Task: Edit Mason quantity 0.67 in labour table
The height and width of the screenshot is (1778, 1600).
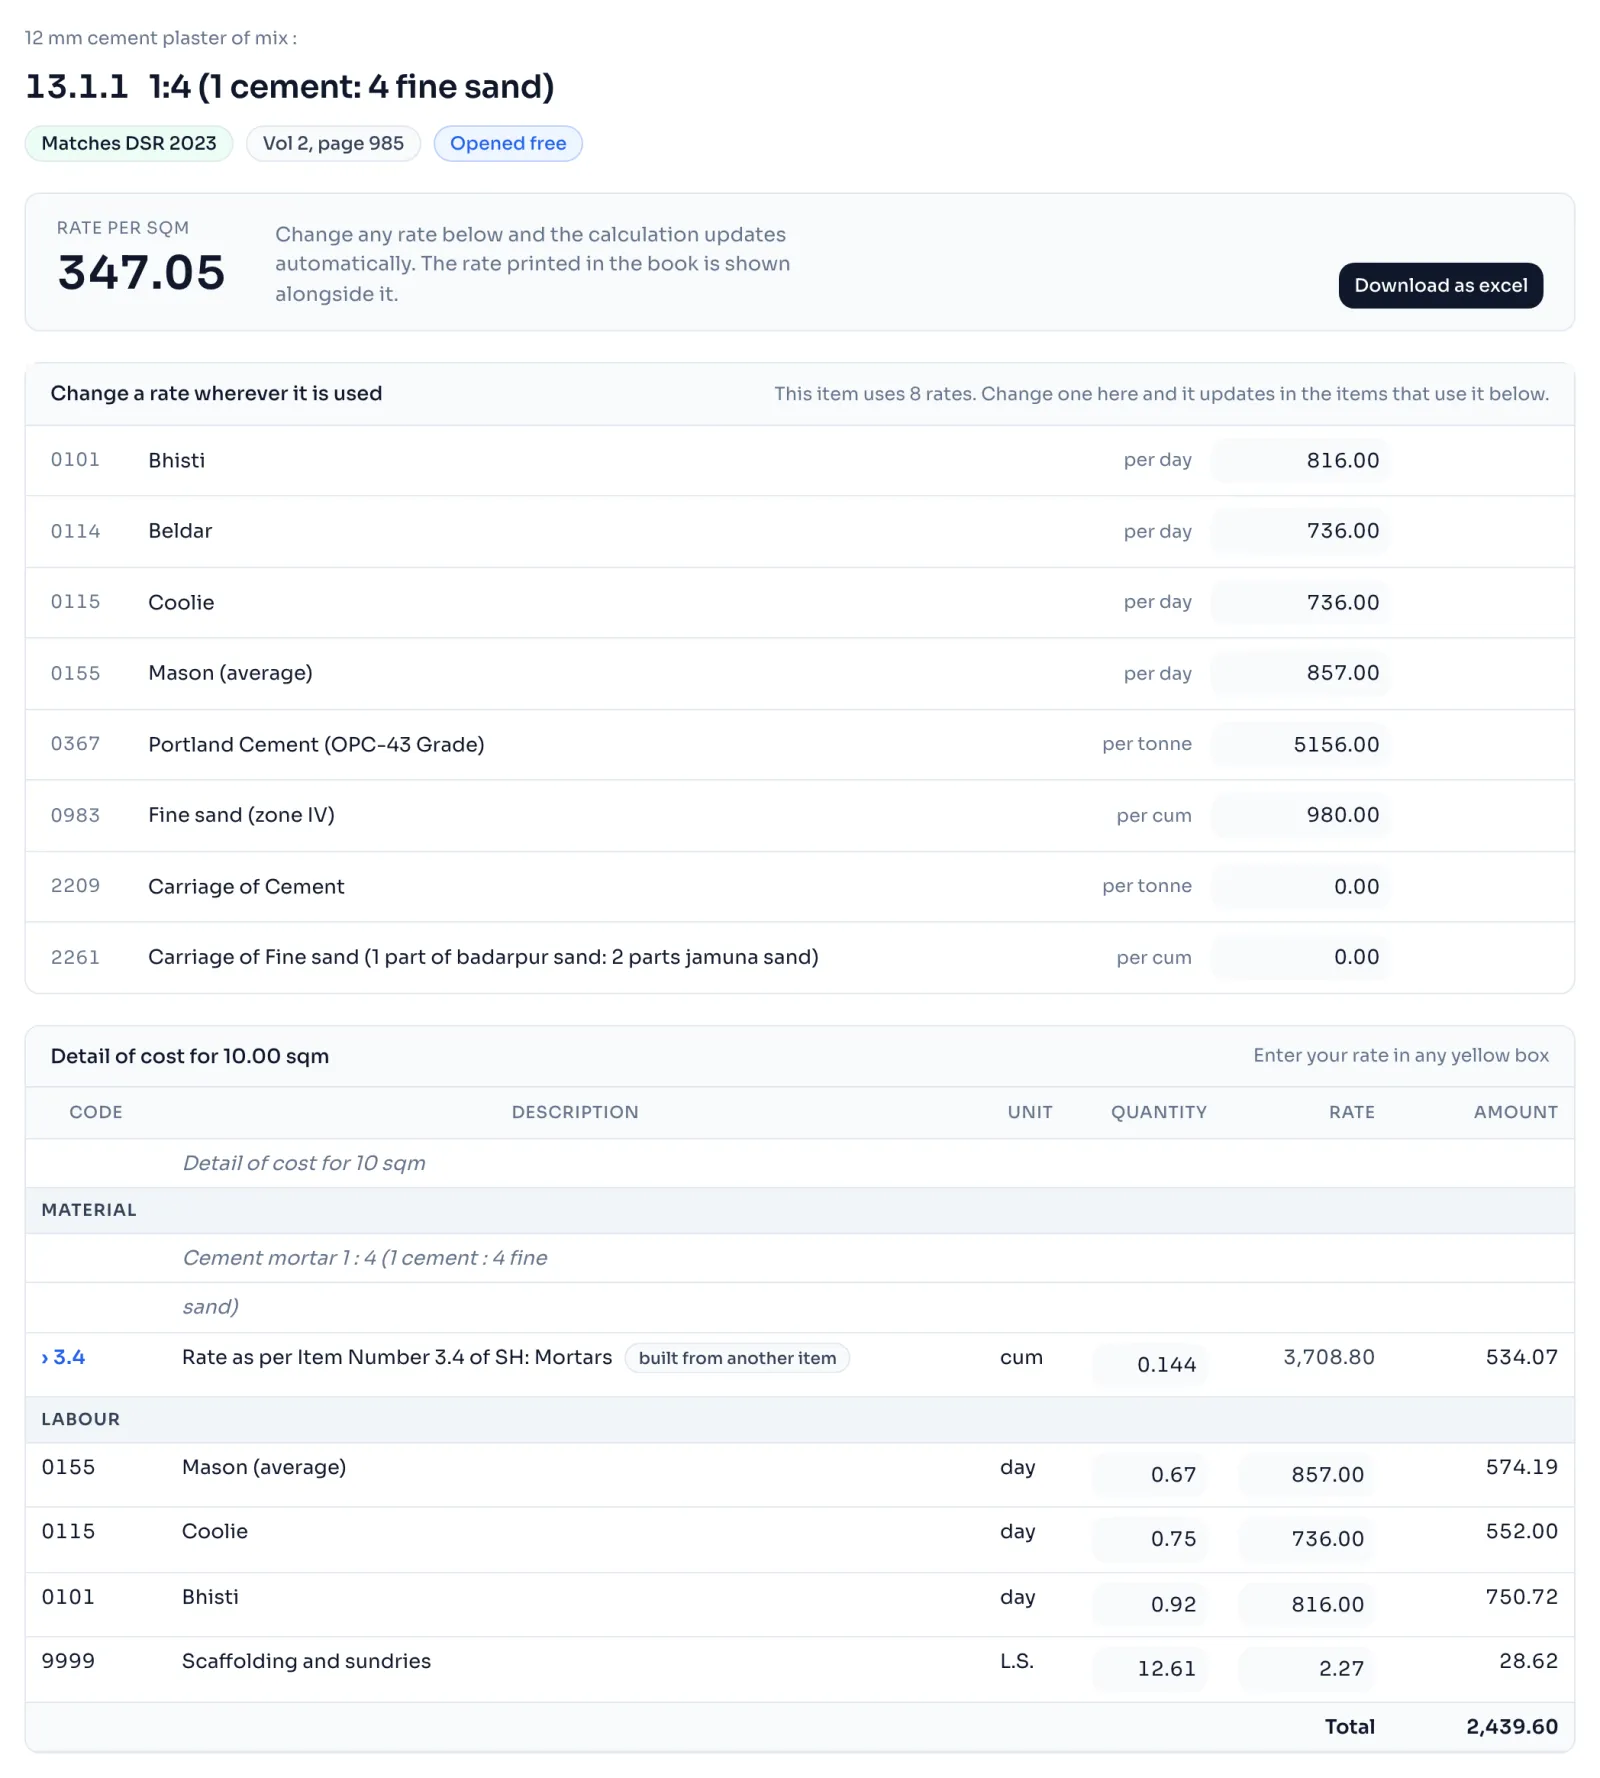Action: pyautogui.click(x=1149, y=1474)
